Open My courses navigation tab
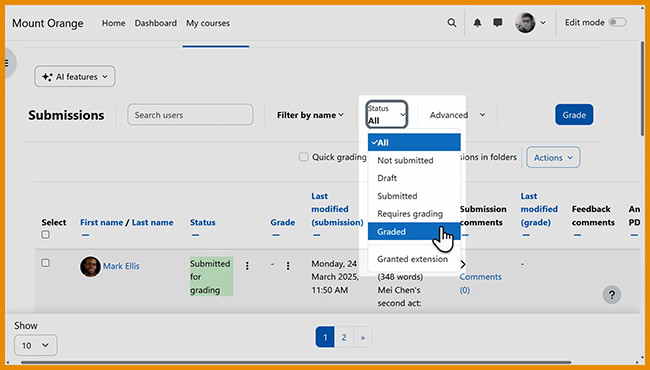The height and width of the screenshot is (370, 650). pos(208,23)
